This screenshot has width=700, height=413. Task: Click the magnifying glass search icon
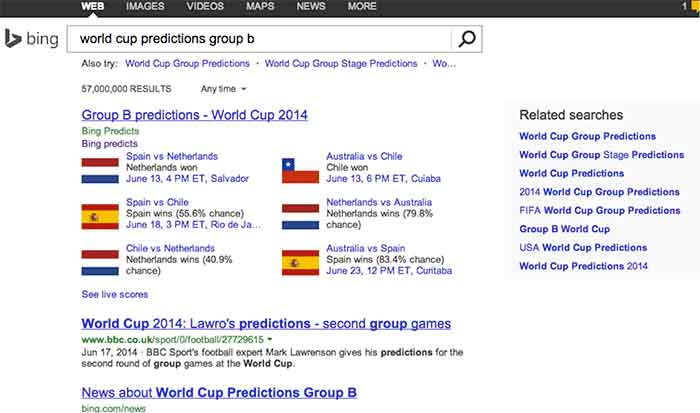coord(467,40)
